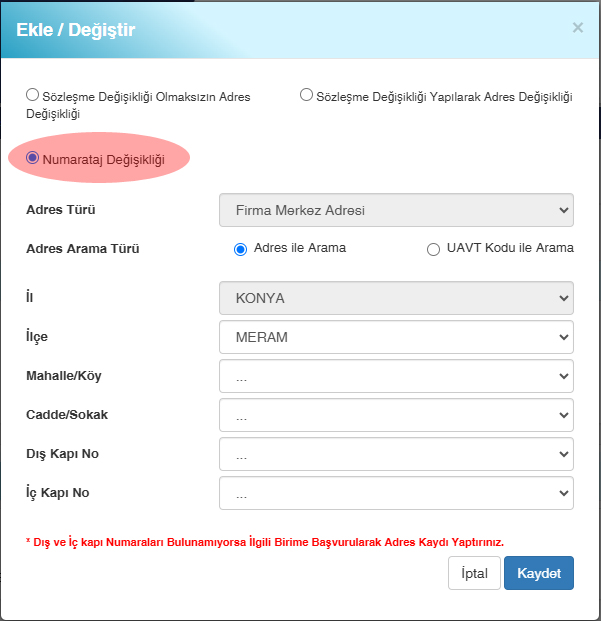Click the red address record warning text
The width and height of the screenshot is (601, 621).
[x=265, y=542]
